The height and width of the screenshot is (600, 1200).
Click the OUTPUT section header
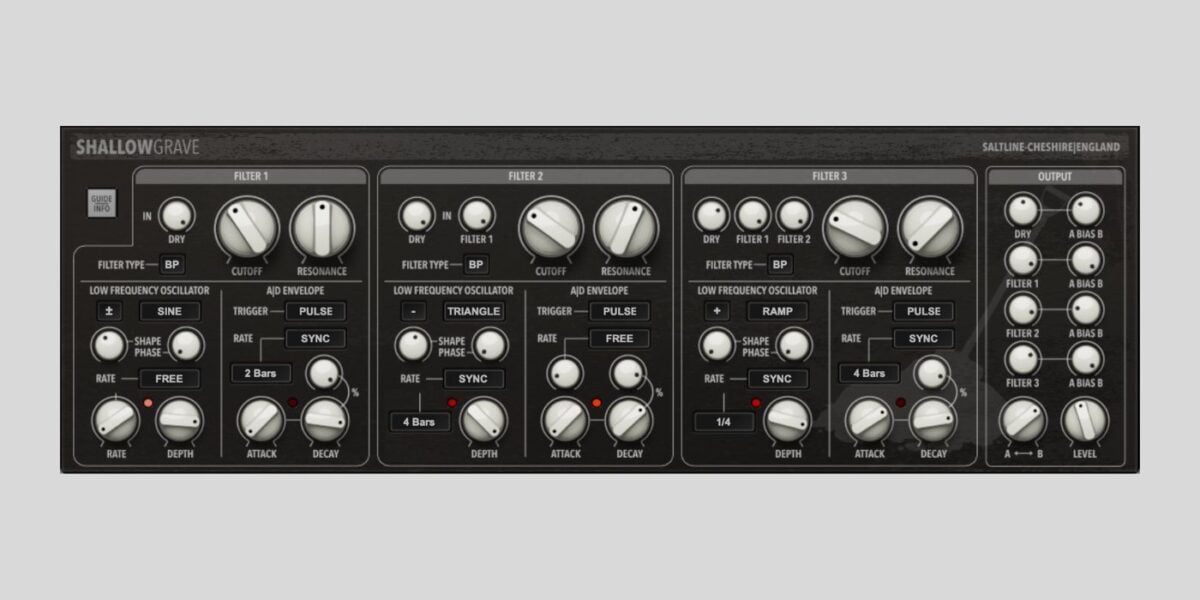click(x=1055, y=174)
